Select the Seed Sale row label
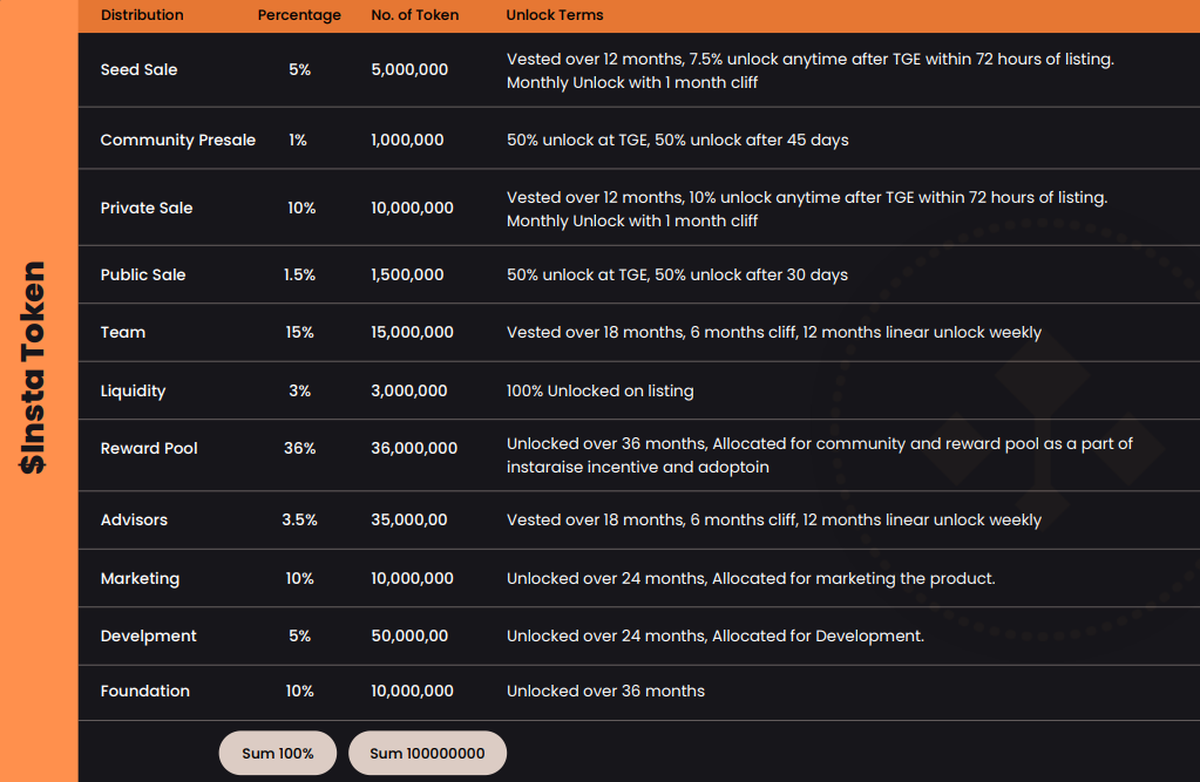1200x782 pixels. (x=139, y=70)
